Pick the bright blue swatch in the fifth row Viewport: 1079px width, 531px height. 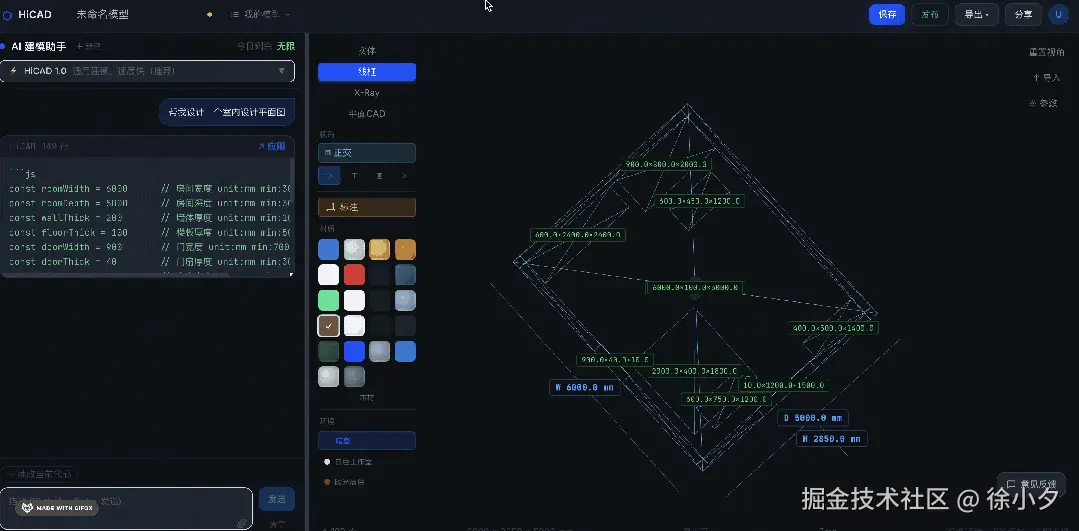354,351
